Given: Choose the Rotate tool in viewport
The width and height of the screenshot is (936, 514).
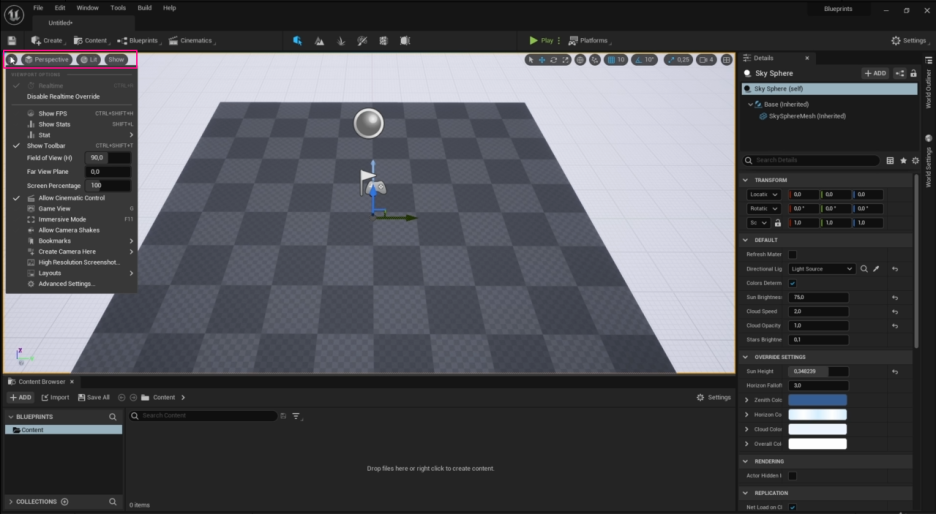Looking at the screenshot, I should click(x=553, y=60).
